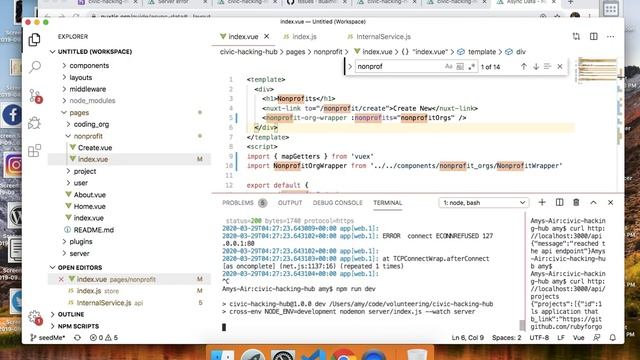
Task: Switch to the PROBLEMS panel tab
Action: pyautogui.click(x=244, y=203)
